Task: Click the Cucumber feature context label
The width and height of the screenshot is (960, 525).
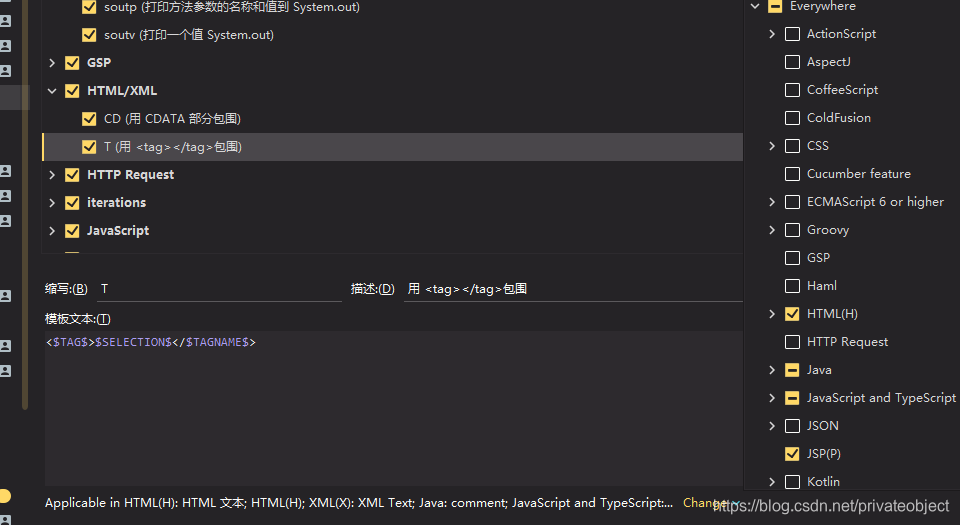Action: click(x=858, y=174)
